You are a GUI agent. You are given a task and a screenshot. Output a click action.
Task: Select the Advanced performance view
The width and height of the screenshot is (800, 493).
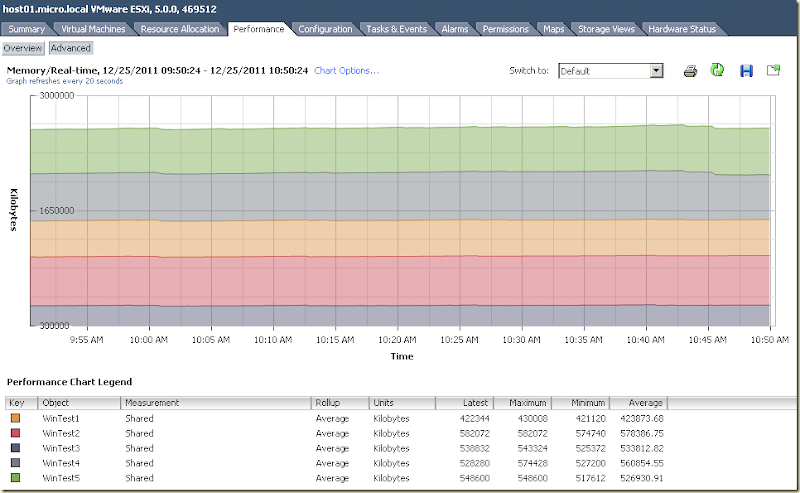(70, 48)
